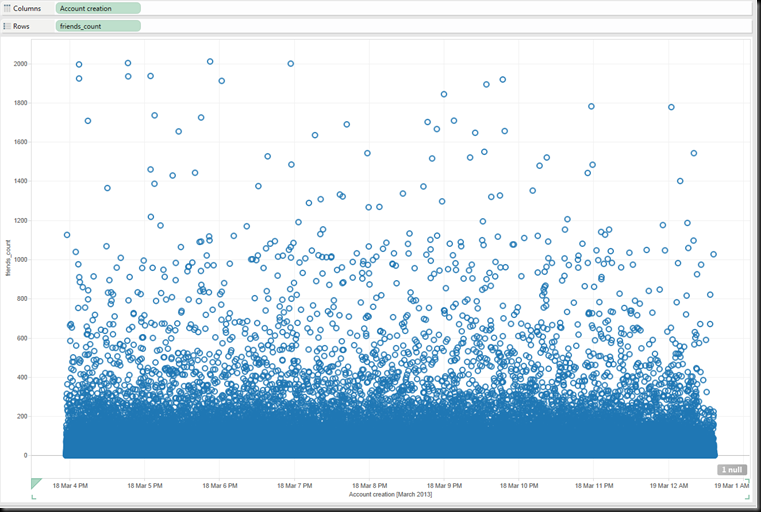
Task: Click the 1800 tick label on the y-axis
Action: [20, 103]
